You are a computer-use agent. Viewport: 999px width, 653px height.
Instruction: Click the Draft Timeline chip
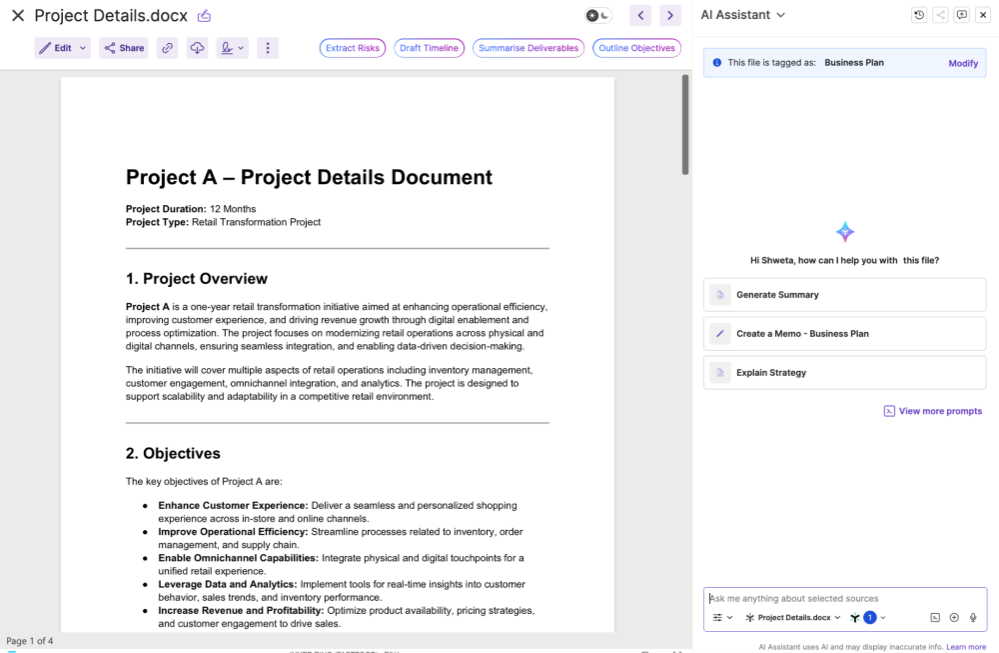pos(429,48)
